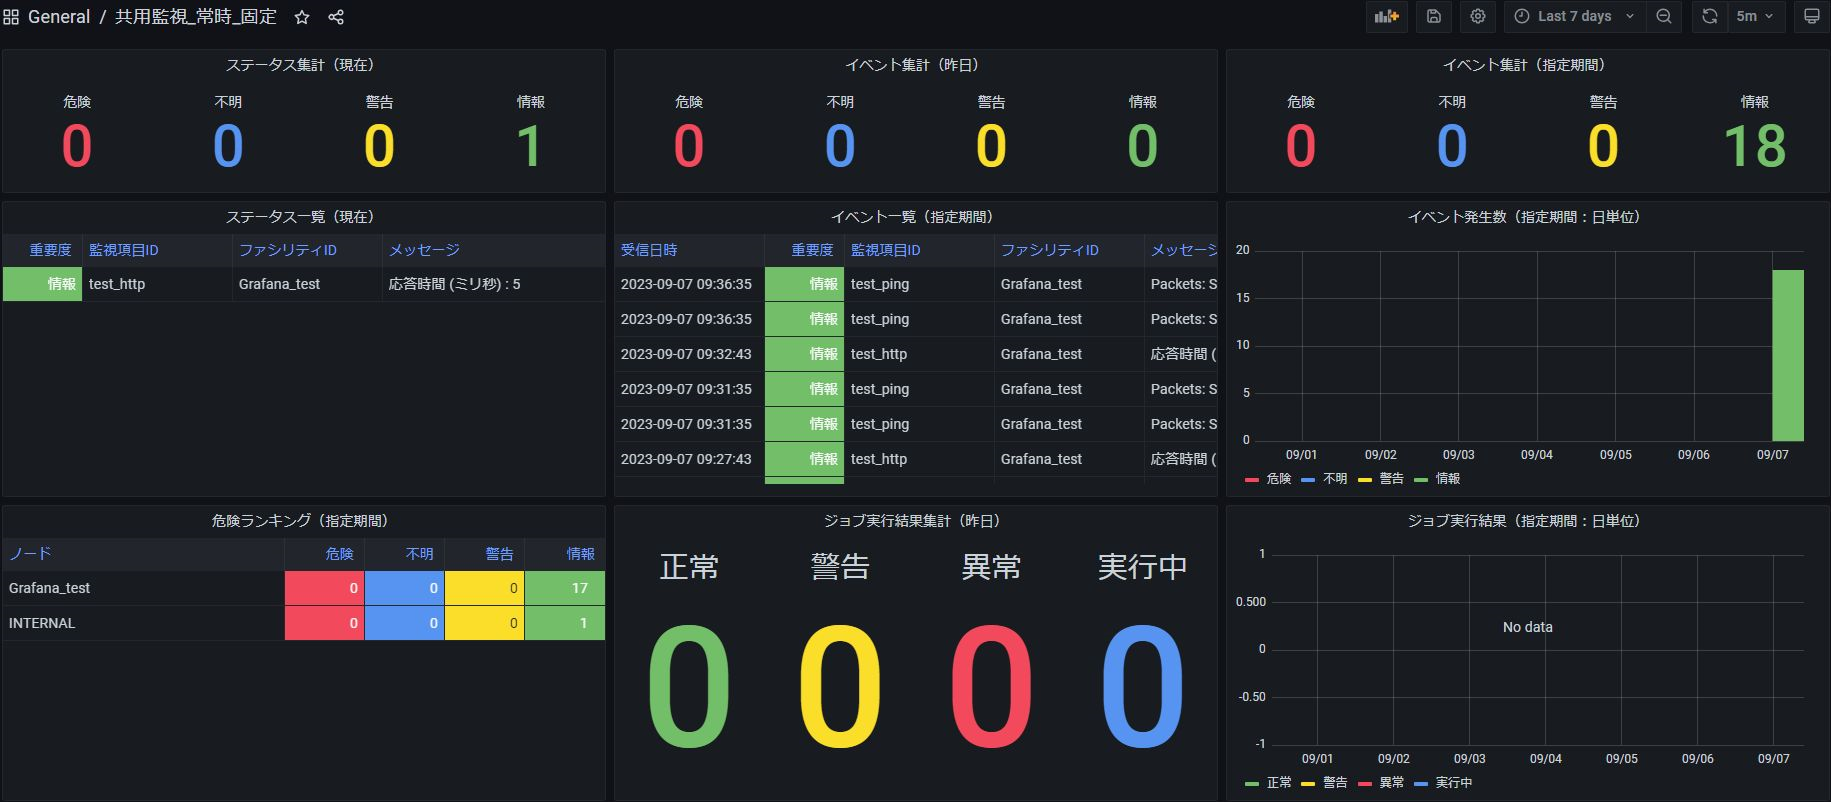Sort event list by 監視項目ID column

[x=886, y=250]
